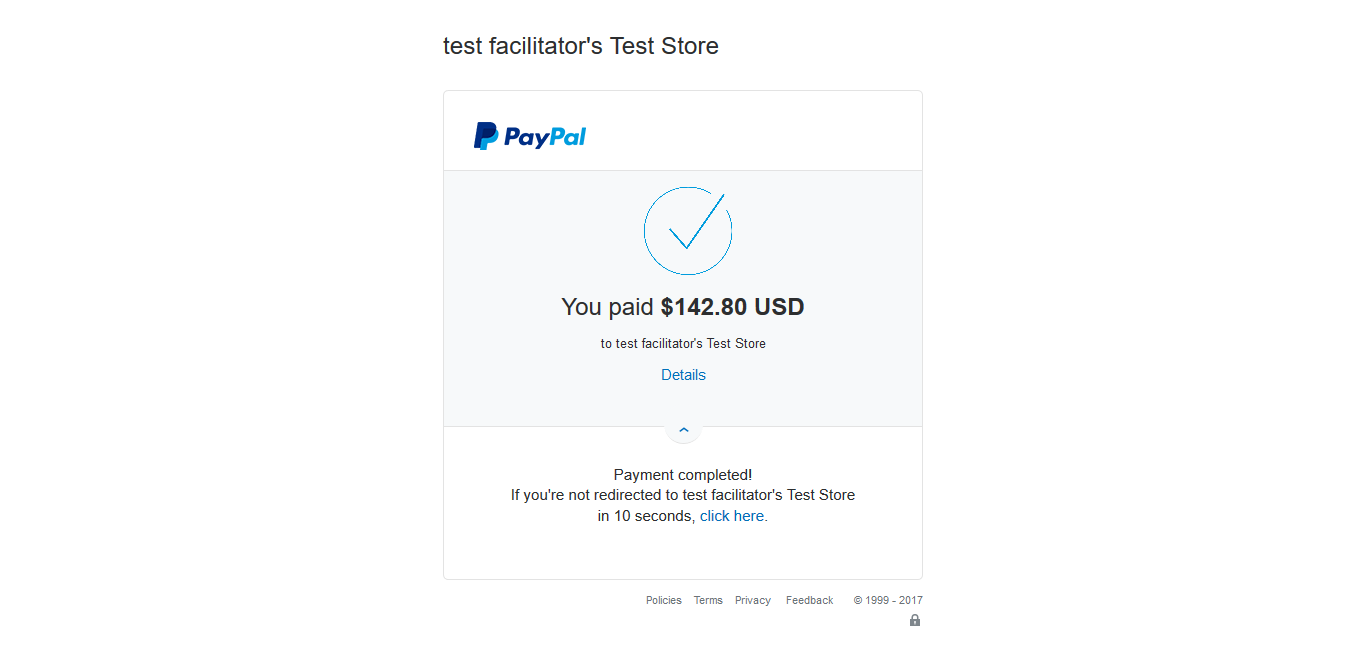Open the Terms footer link
The image size is (1366, 659).
pos(708,600)
